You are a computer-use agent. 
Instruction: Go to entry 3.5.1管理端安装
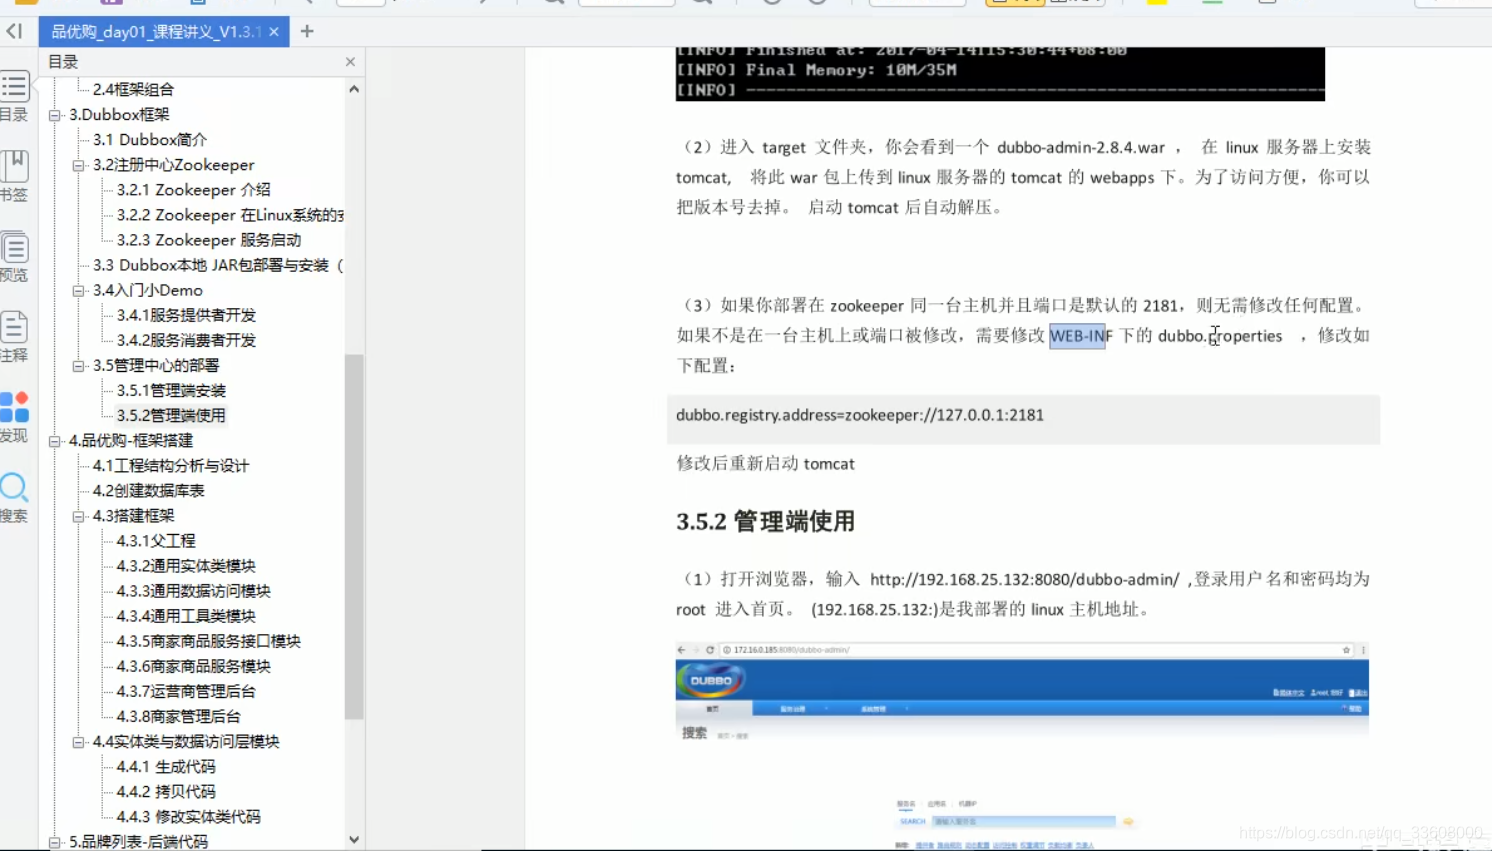(x=171, y=390)
